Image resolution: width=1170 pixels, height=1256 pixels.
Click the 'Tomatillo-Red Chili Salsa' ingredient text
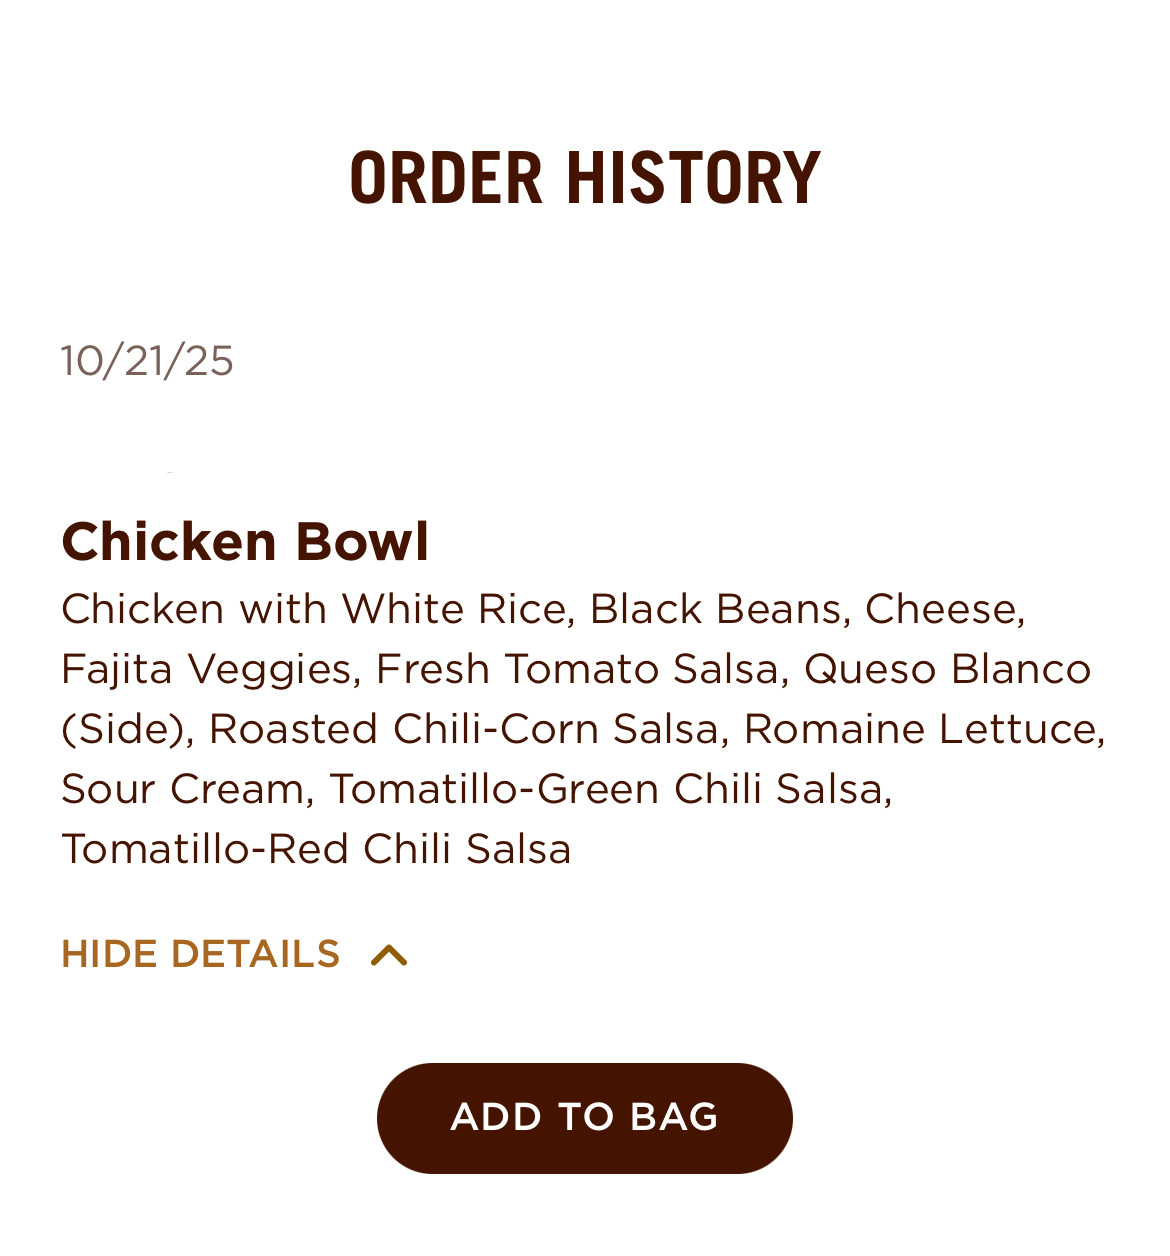[316, 849]
